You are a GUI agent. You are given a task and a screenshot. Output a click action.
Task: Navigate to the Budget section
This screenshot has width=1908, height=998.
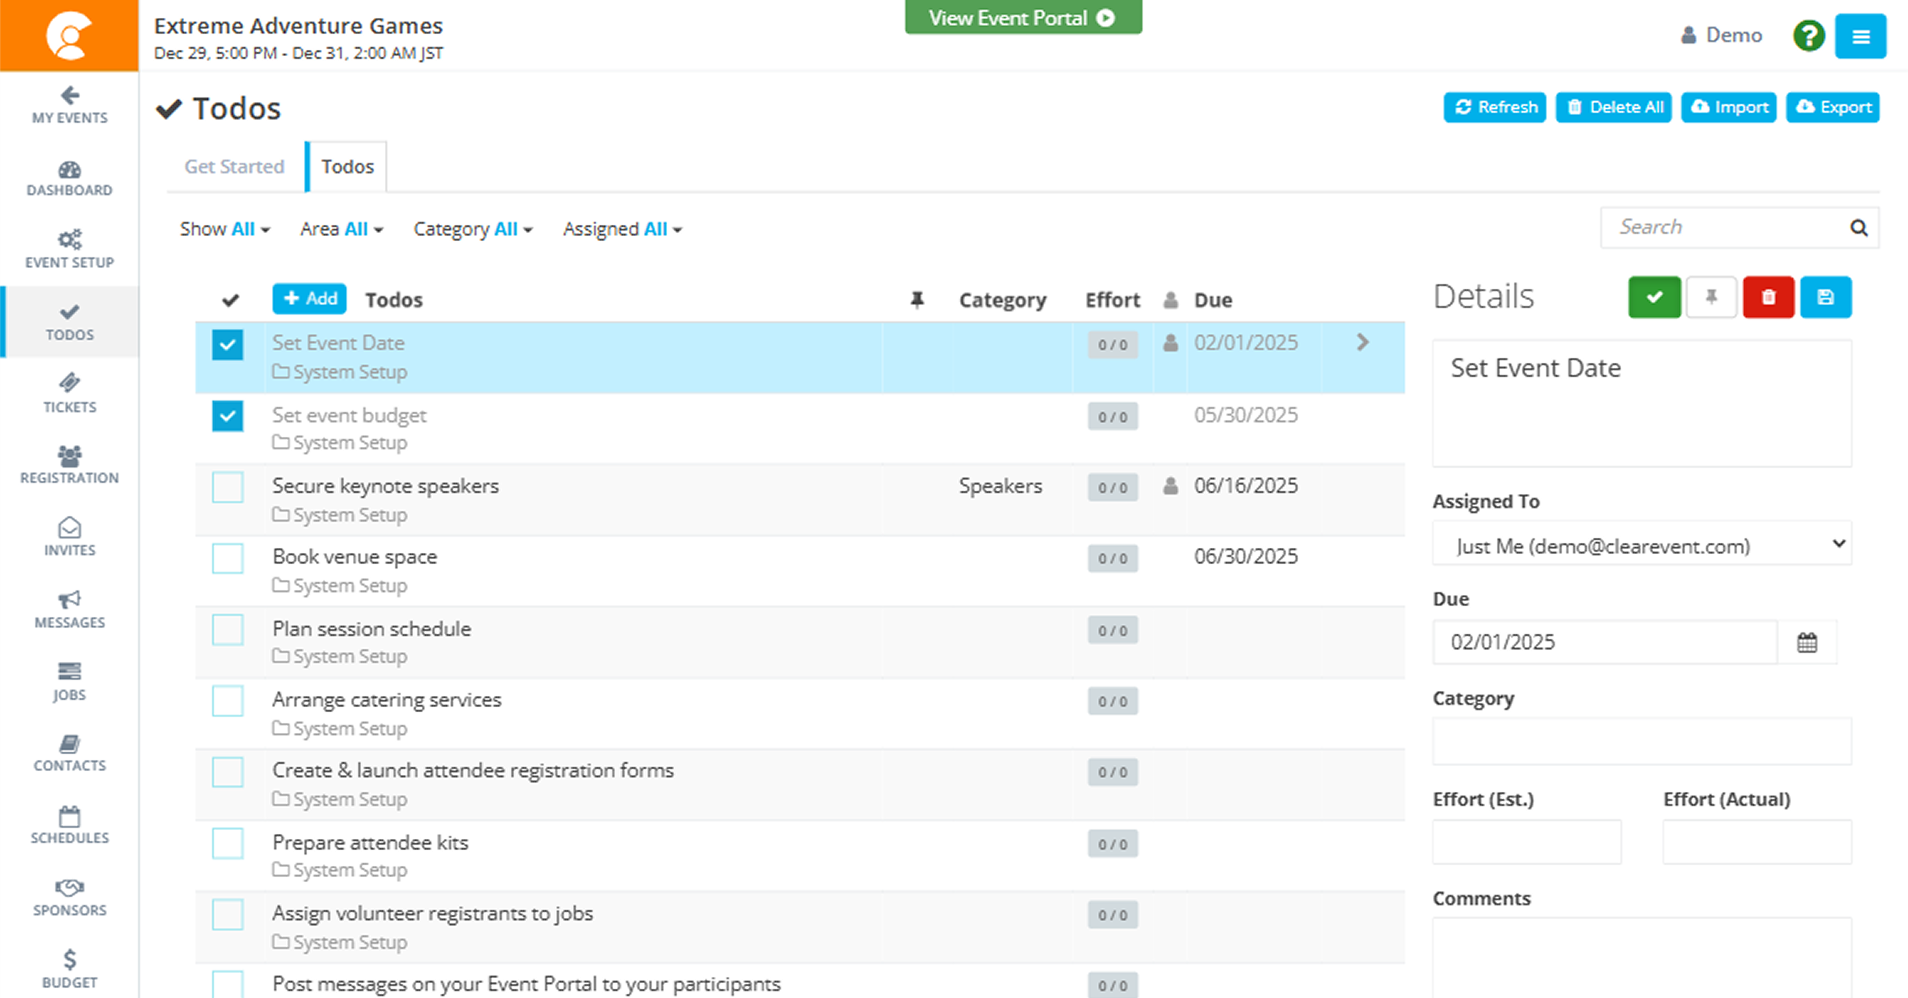tap(69, 967)
